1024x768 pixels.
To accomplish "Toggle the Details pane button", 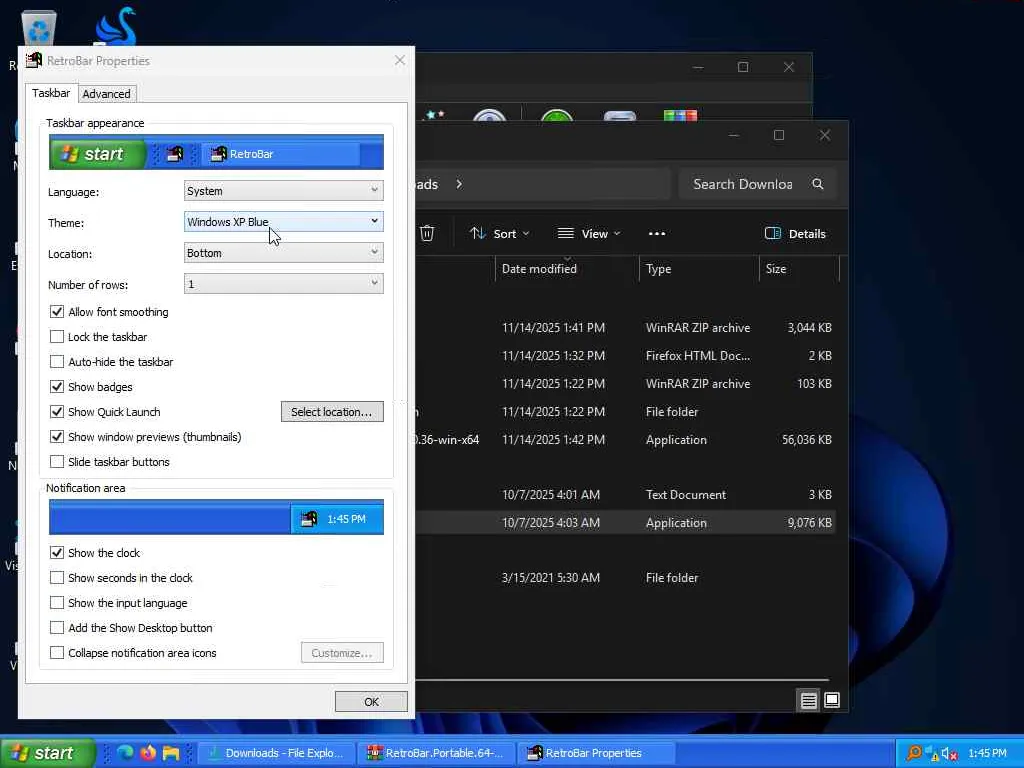I will click(x=795, y=234).
